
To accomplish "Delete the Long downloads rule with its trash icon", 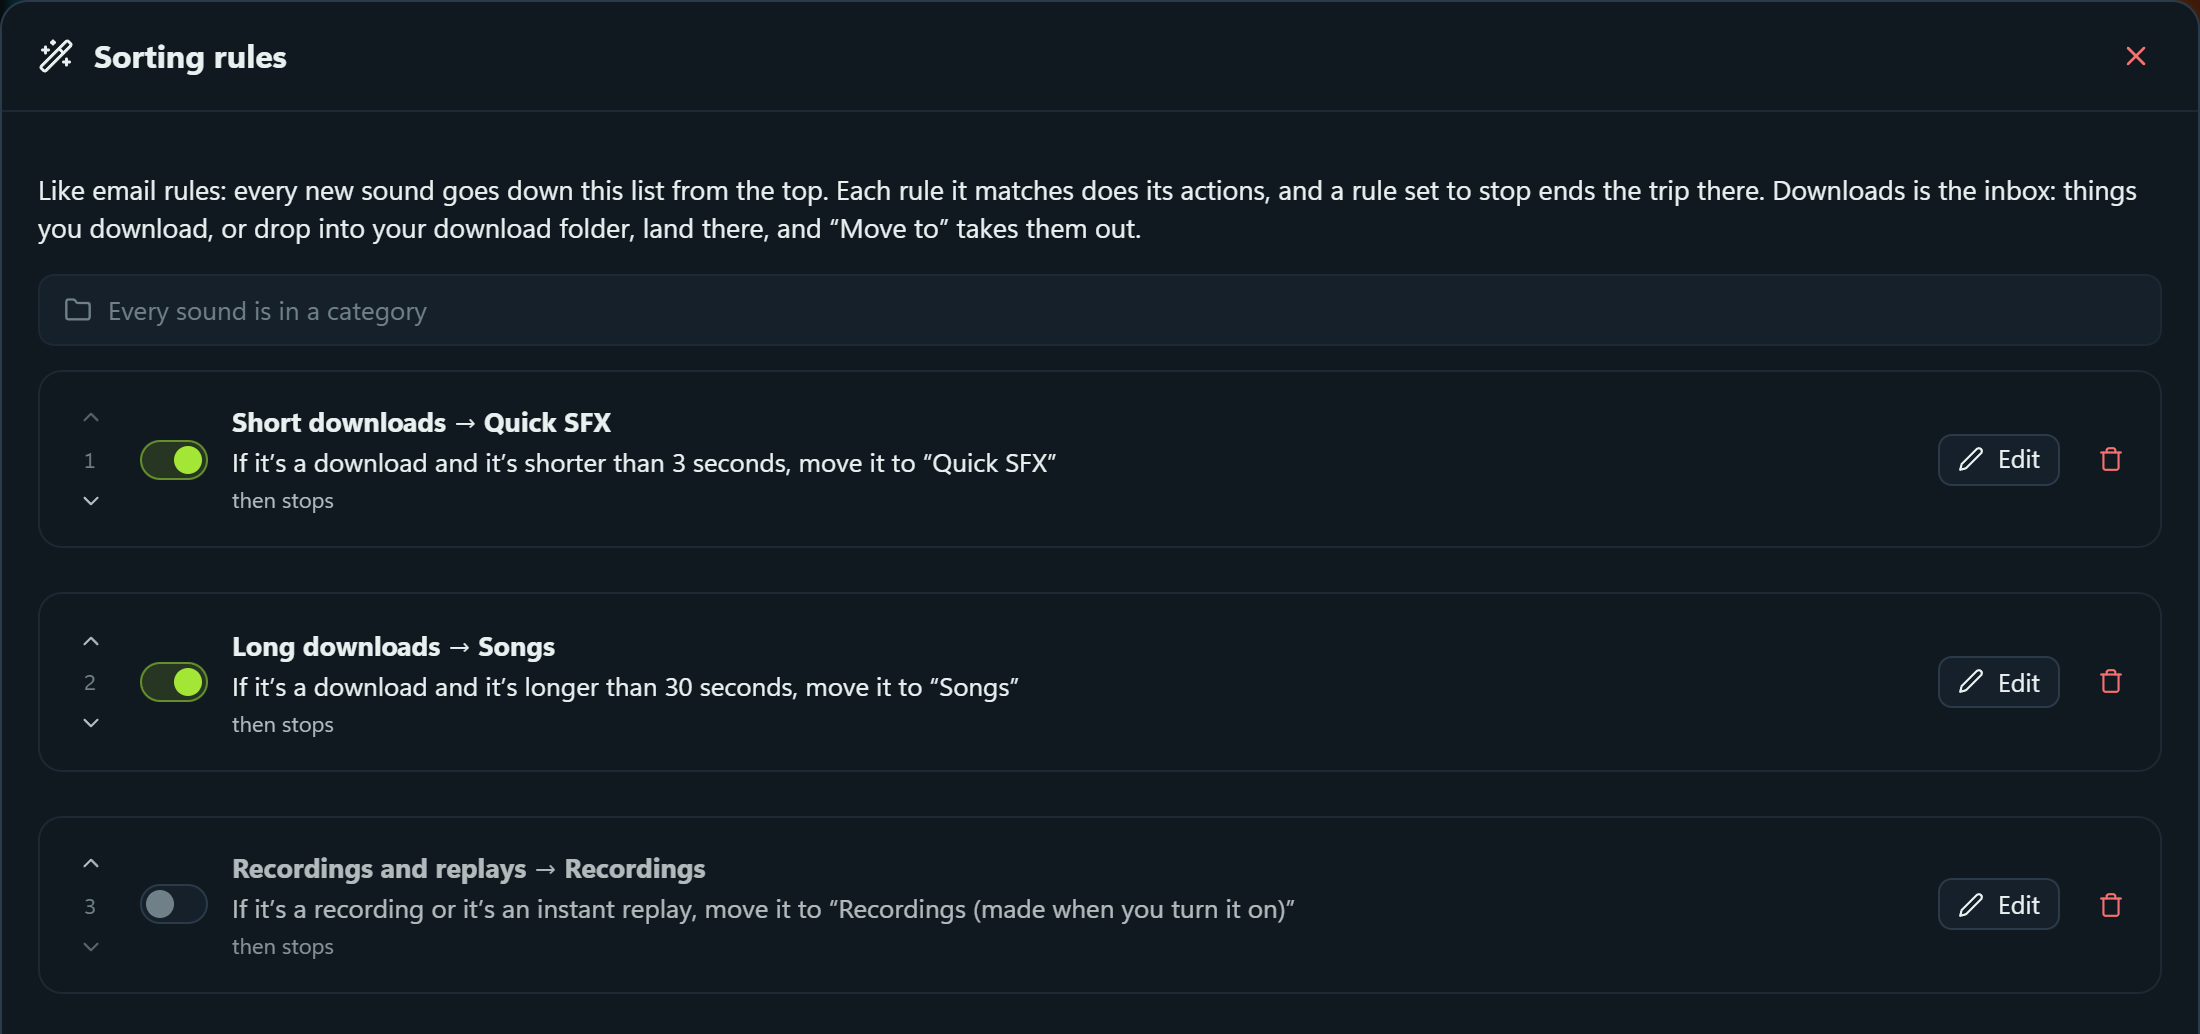I will point(2111,682).
